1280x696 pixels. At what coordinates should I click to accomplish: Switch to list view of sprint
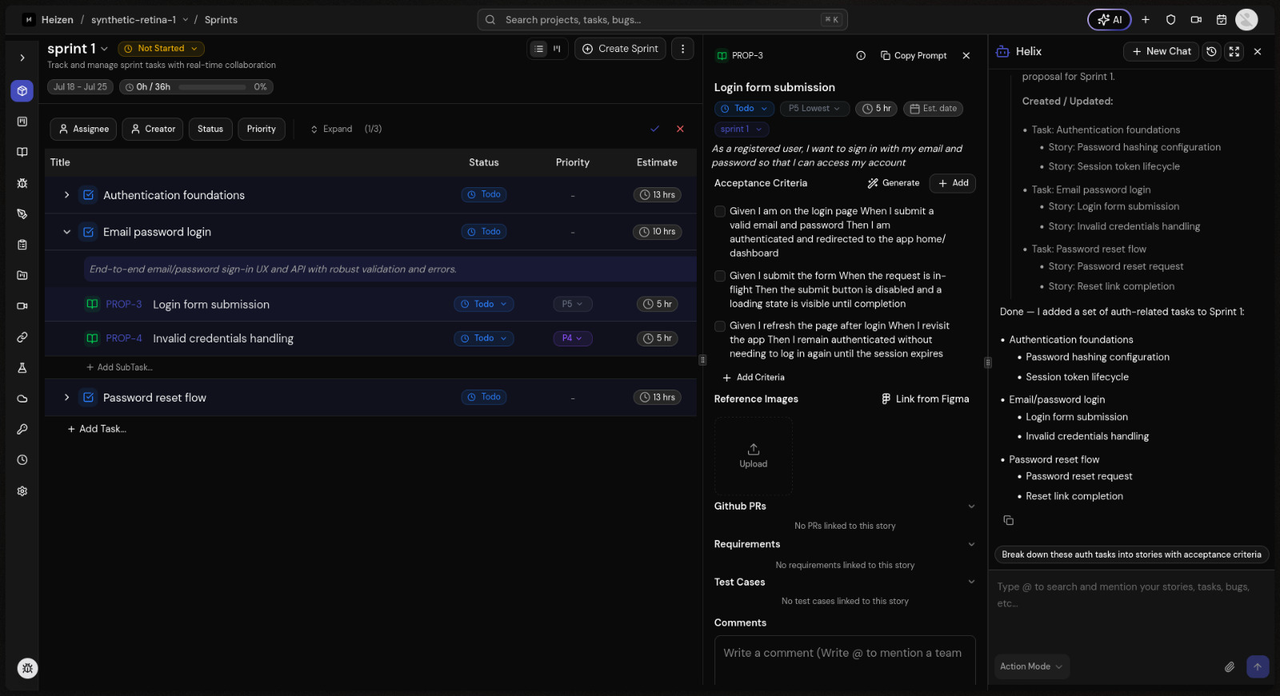coord(539,48)
